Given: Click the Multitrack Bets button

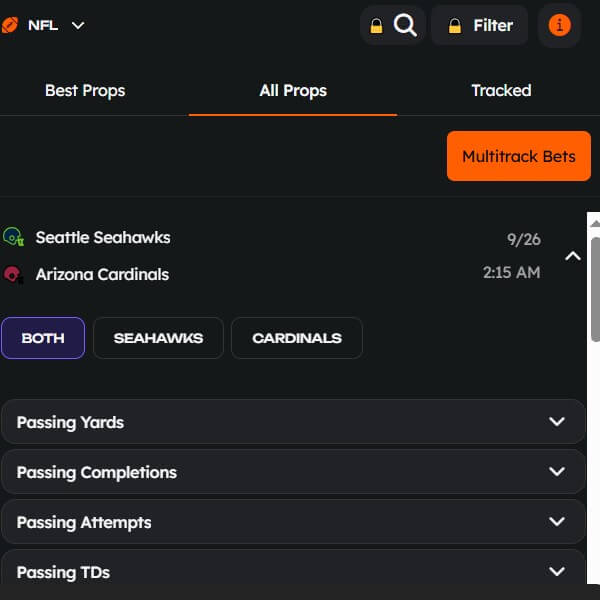Looking at the screenshot, I should [x=518, y=156].
